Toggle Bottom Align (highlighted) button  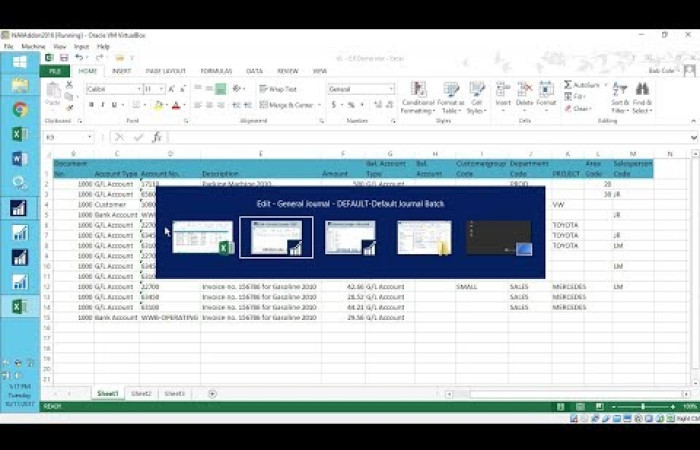(221, 89)
